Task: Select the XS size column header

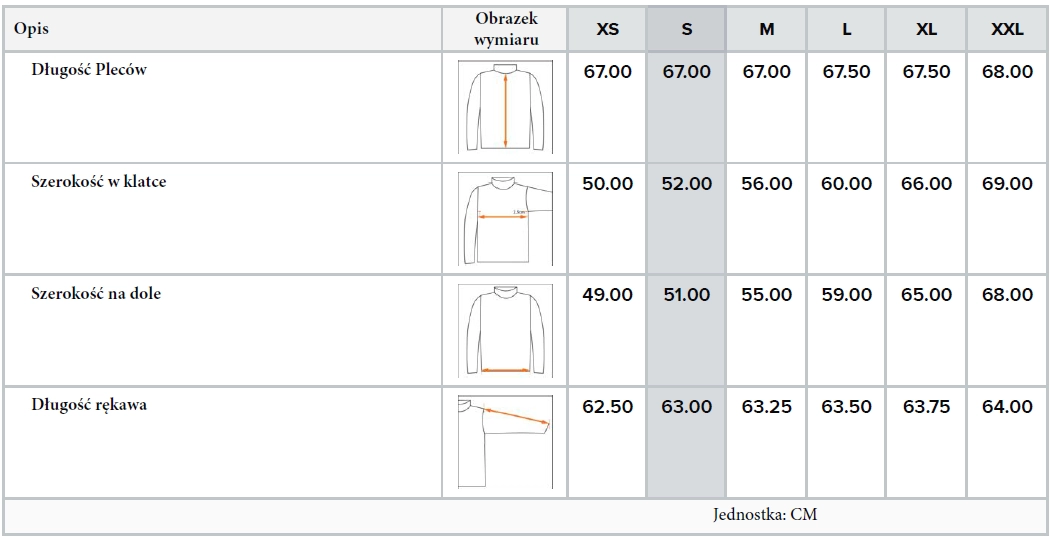Action: coord(607,29)
